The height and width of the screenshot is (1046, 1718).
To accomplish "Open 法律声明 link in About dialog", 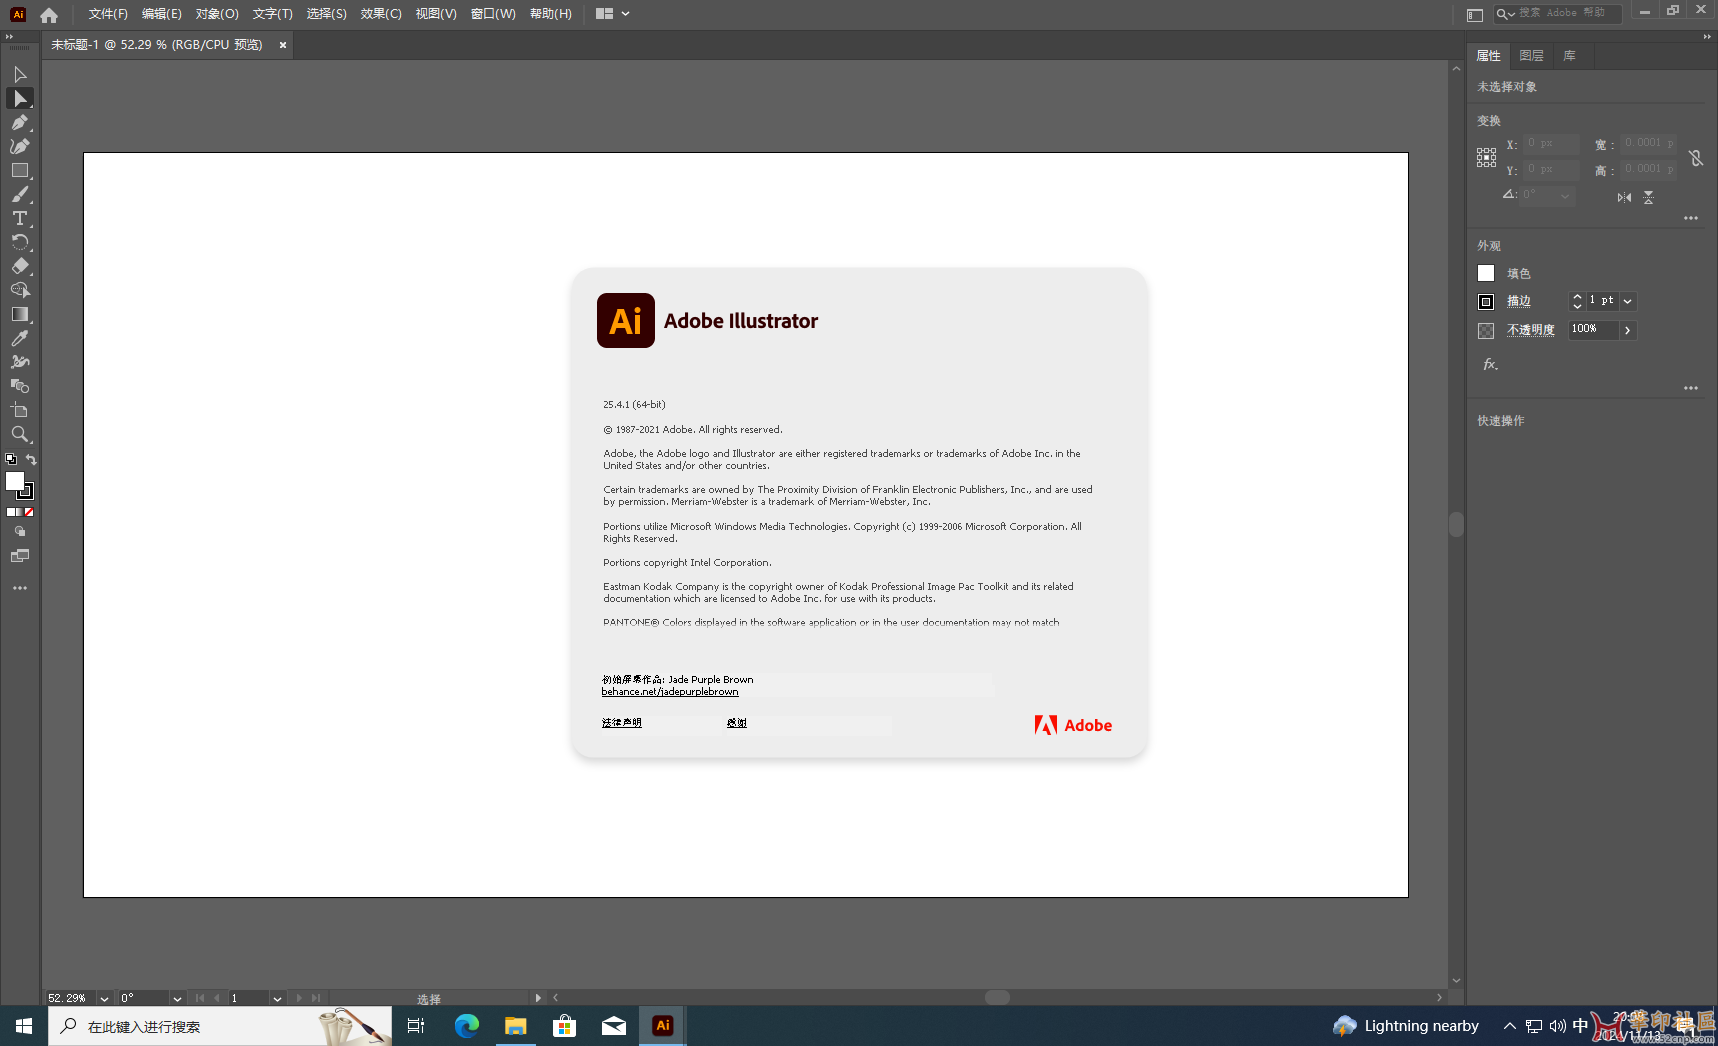I will pyautogui.click(x=622, y=723).
